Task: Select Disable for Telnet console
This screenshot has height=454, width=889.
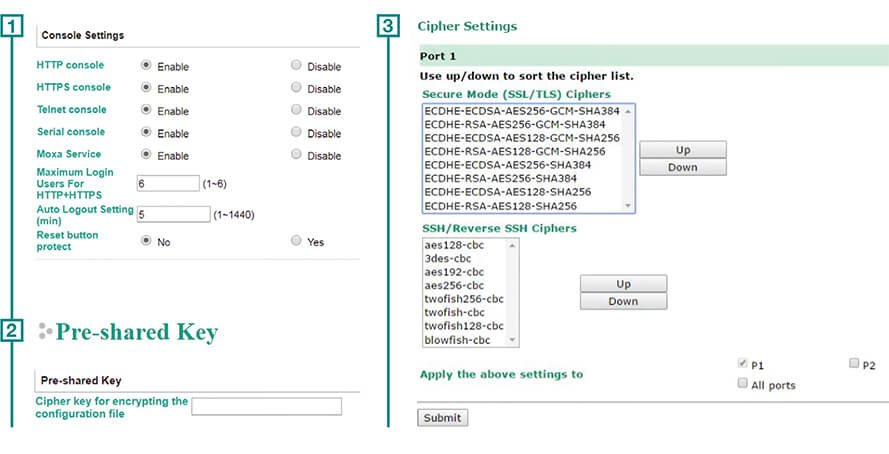Action: pyautogui.click(x=296, y=110)
